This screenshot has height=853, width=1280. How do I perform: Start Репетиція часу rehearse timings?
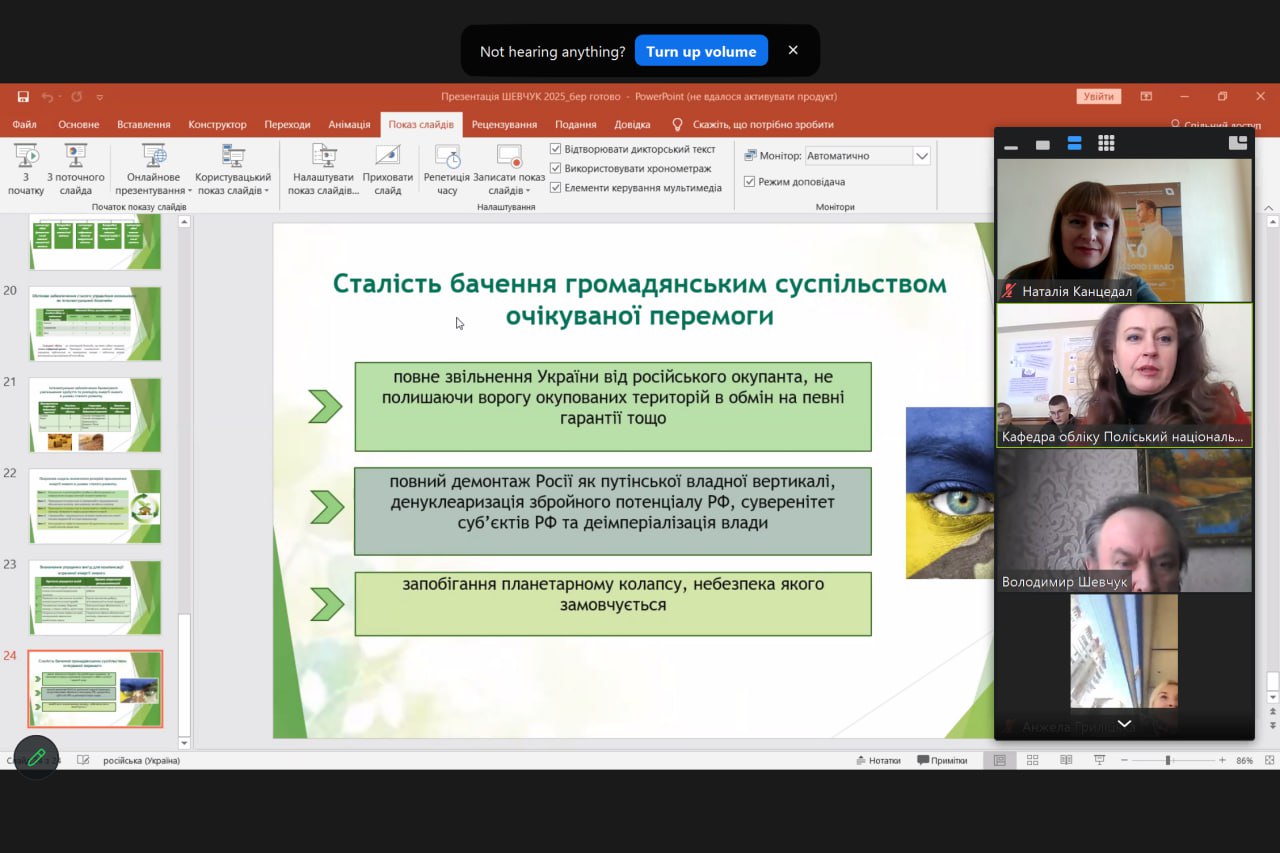(447, 169)
